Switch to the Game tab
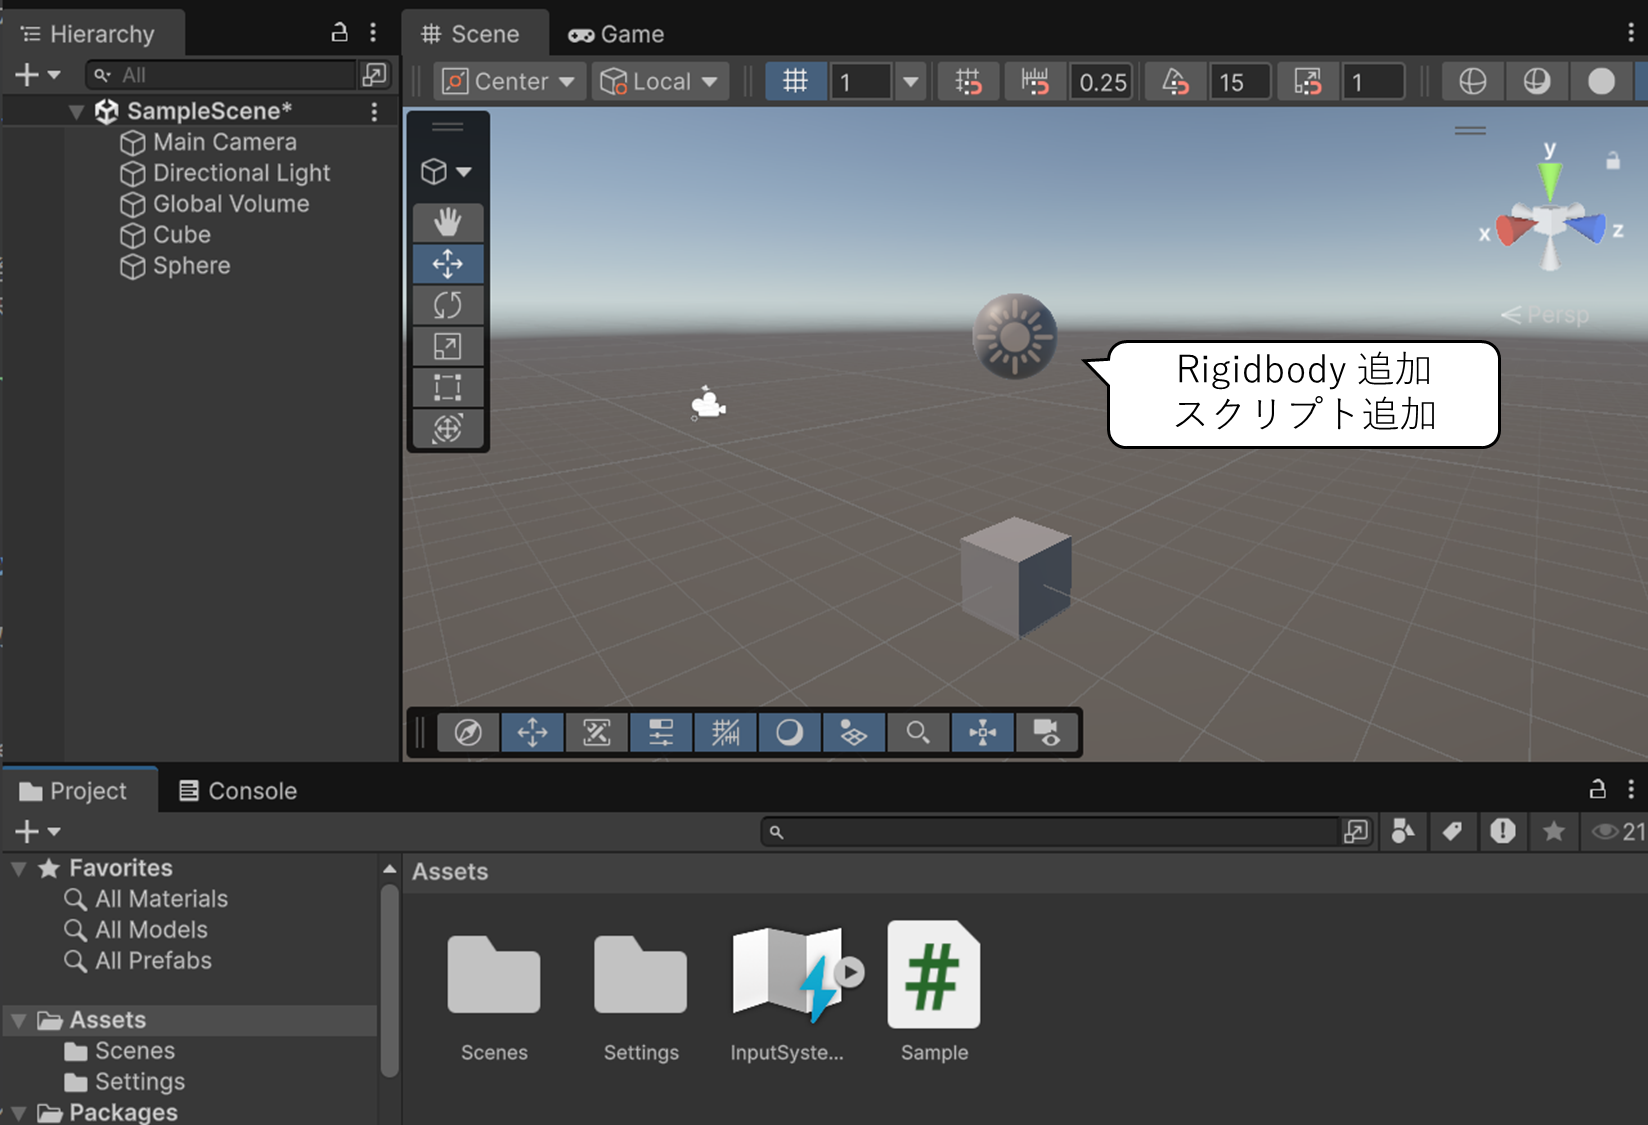Screen dimensions: 1648x1125 pos(617,34)
